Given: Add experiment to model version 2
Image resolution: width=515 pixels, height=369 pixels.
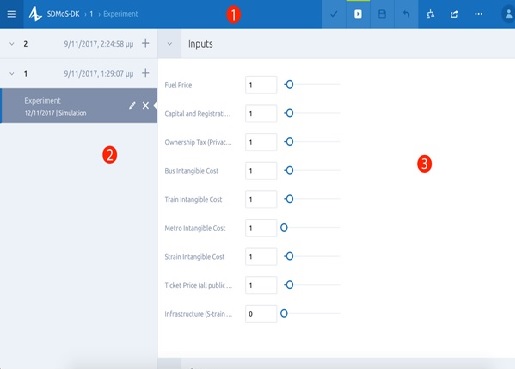Looking at the screenshot, I should [x=146, y=43].
